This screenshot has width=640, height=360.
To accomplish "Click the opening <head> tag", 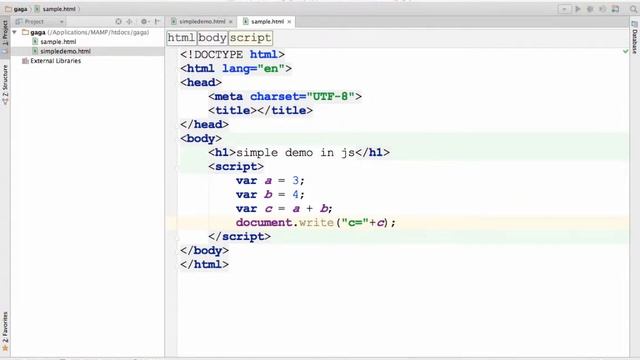I will (201, 82).
